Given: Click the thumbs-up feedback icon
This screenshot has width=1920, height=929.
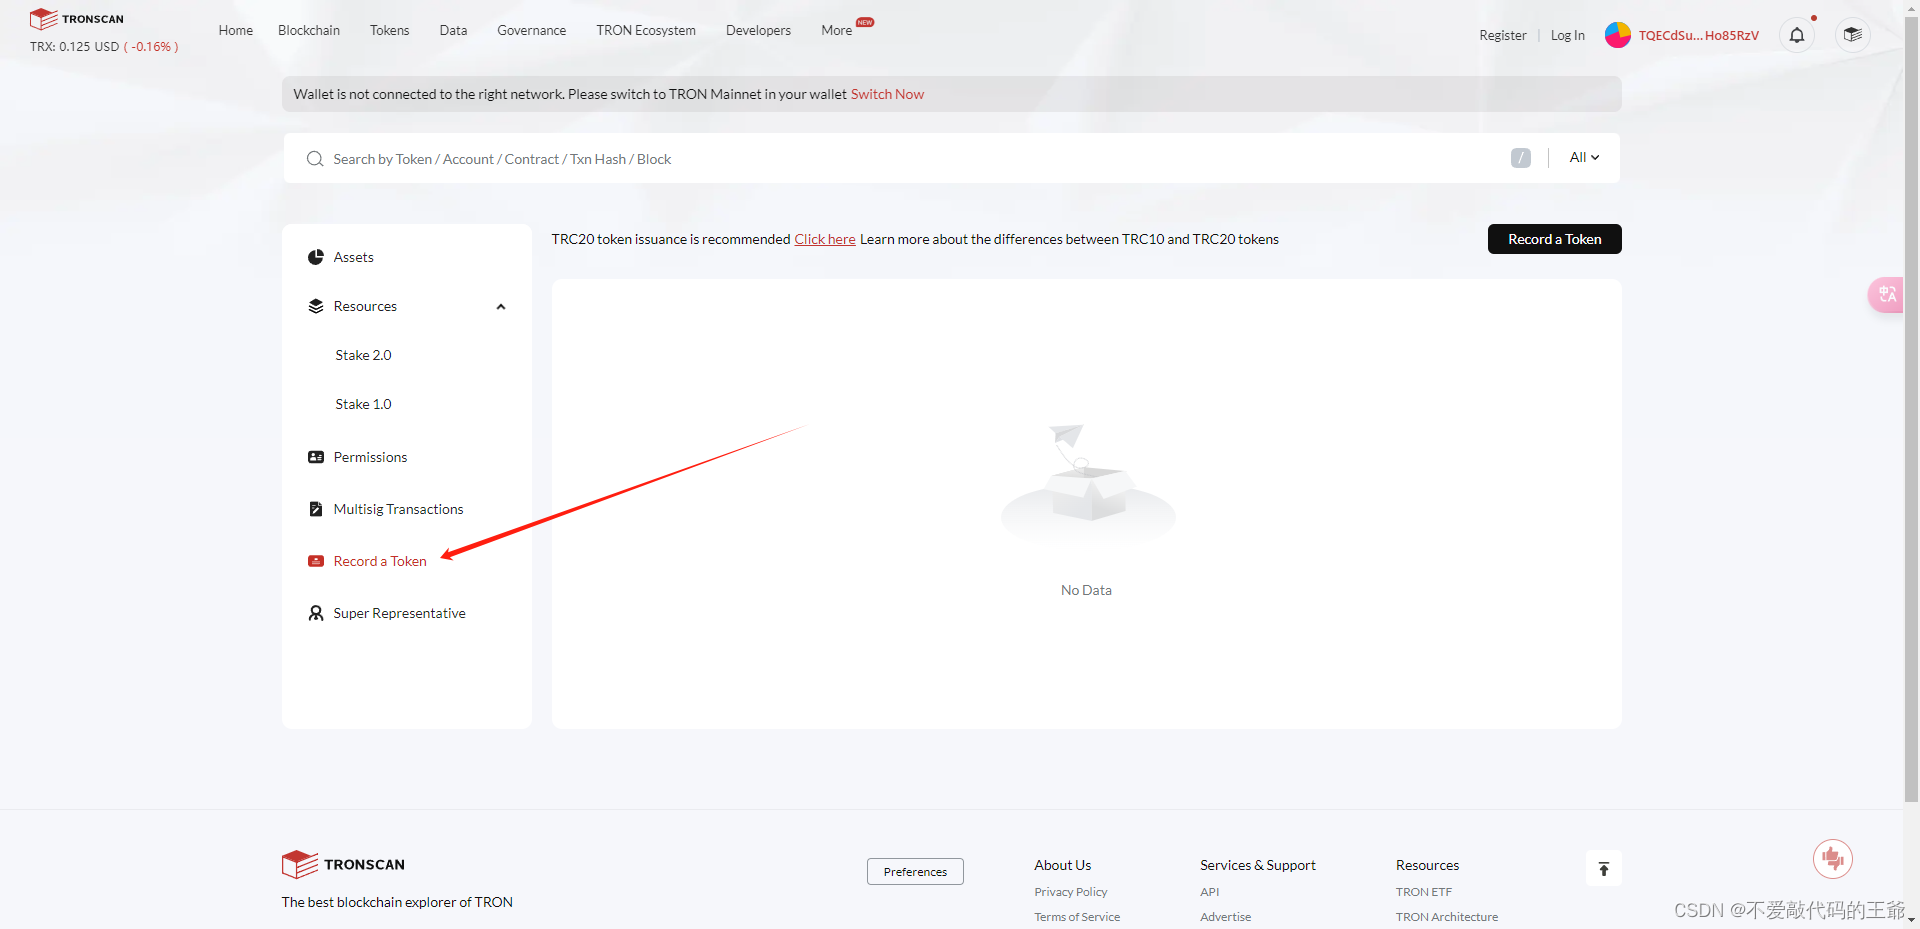Looking at the screenshot, I should click(1833, 859).
